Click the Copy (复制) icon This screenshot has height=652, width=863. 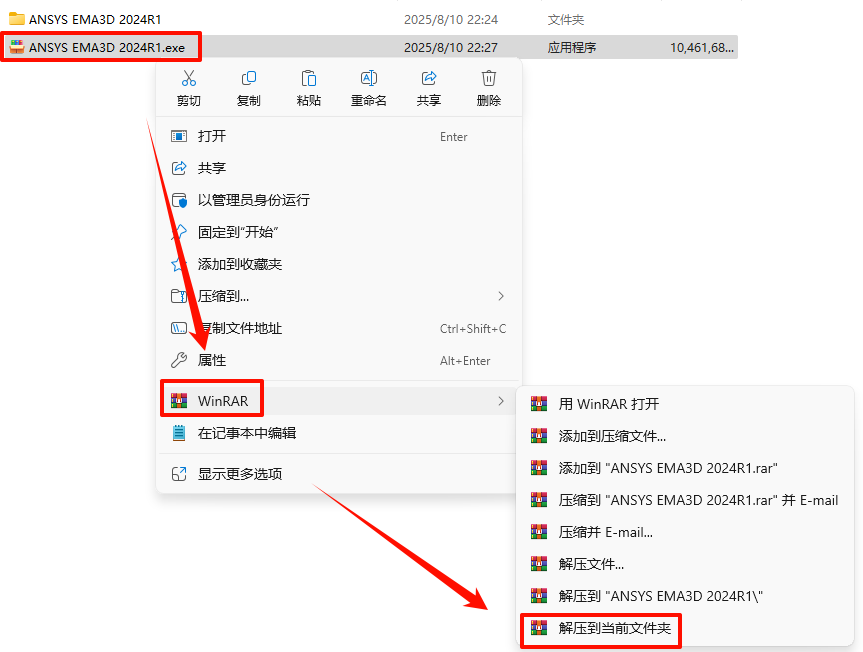coord(249,79)
